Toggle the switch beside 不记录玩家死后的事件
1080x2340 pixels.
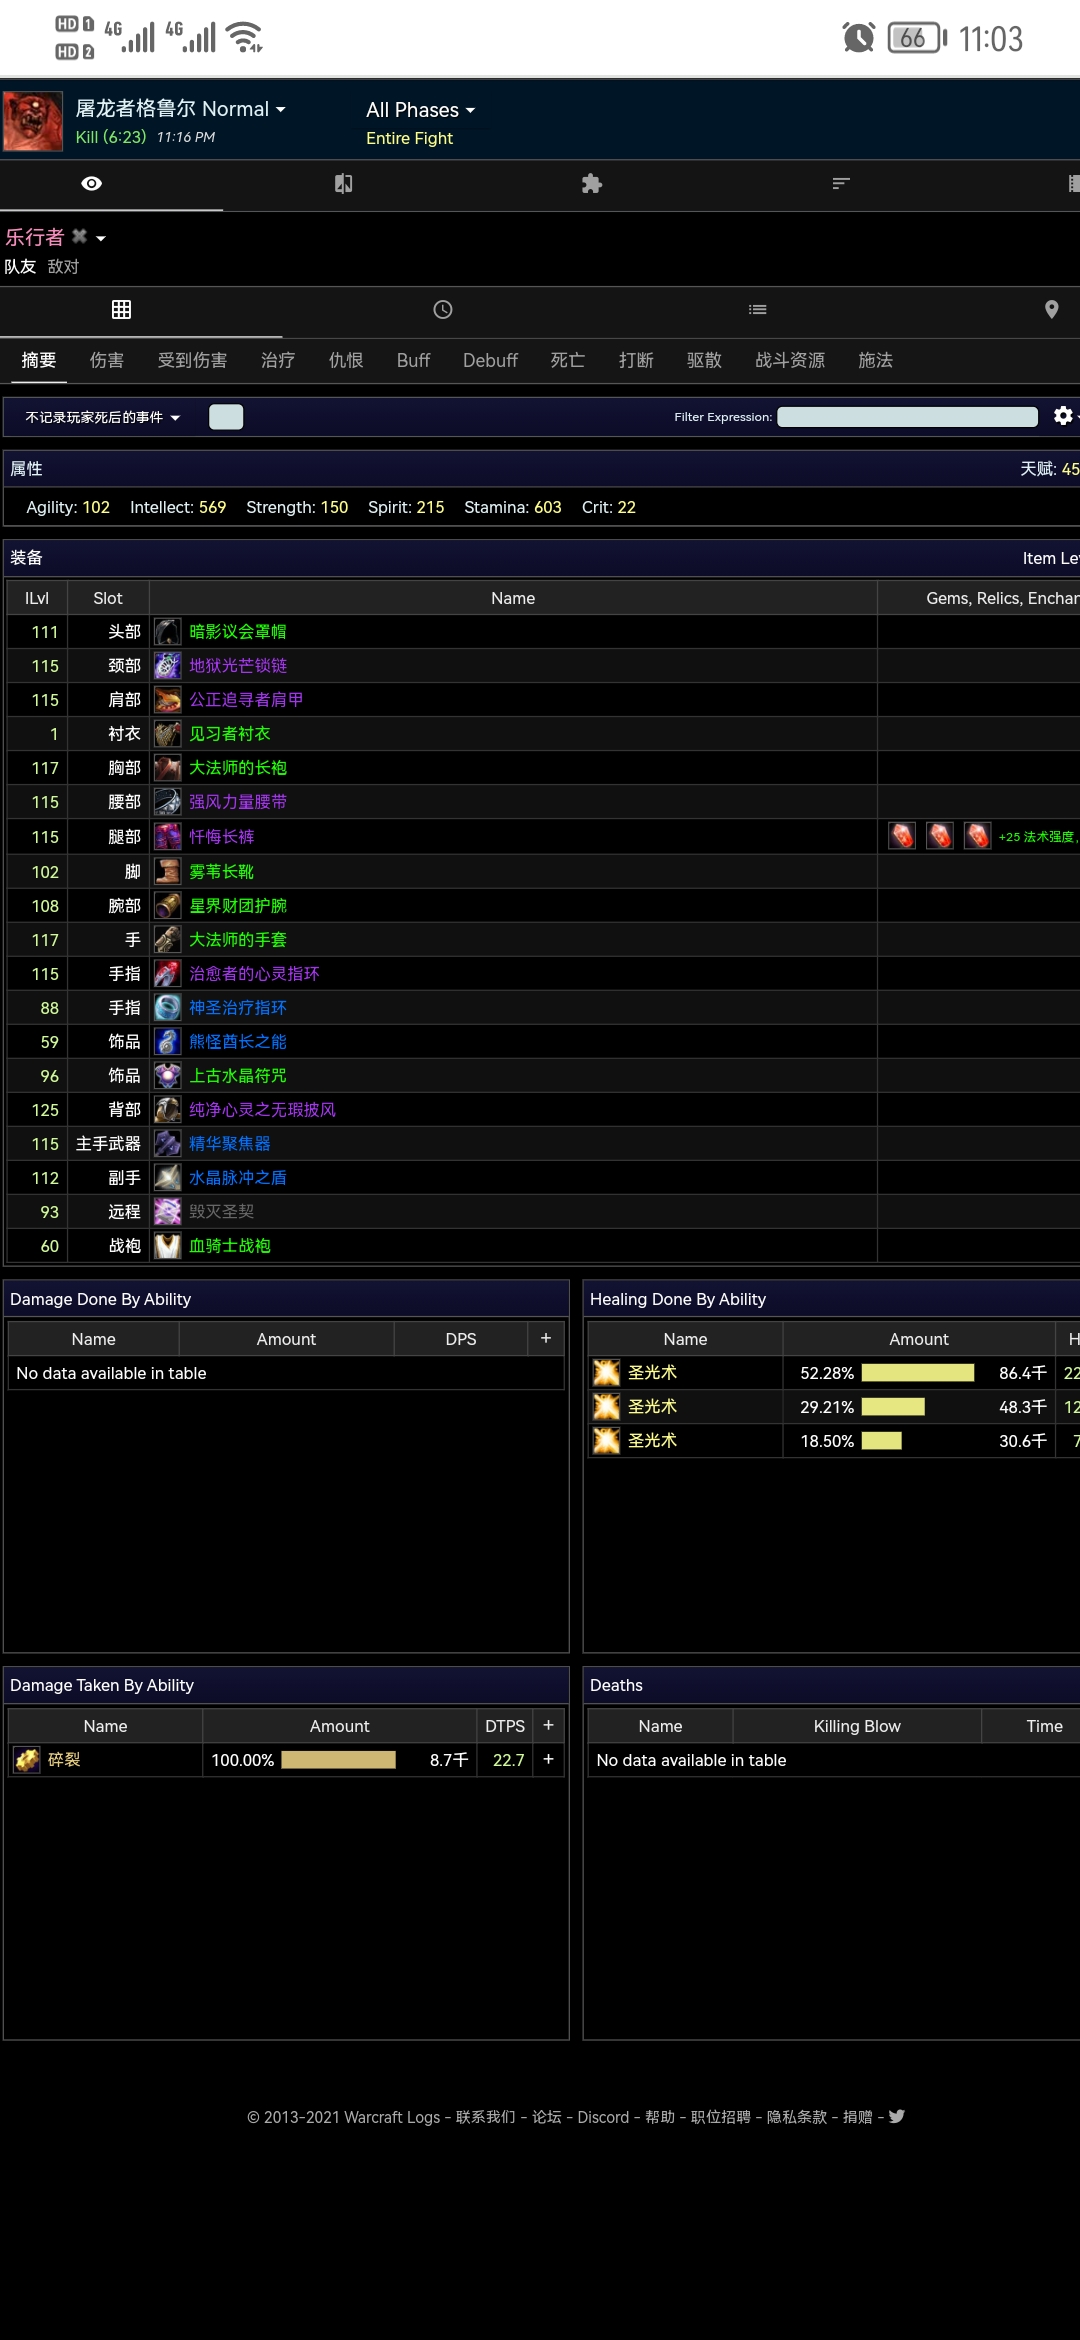(226, 417)
